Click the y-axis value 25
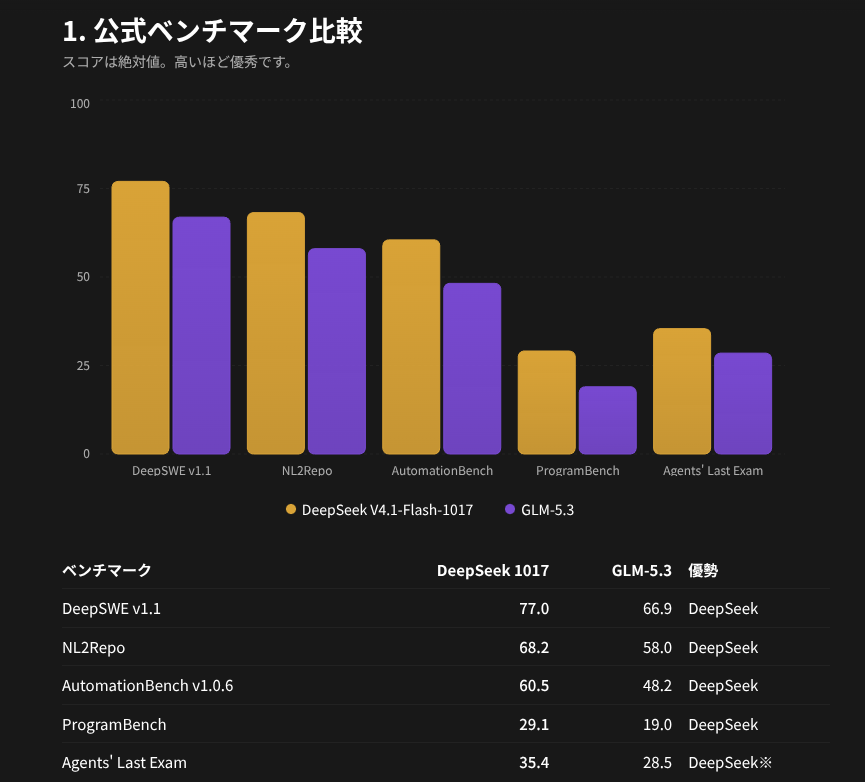 [83, 366]
